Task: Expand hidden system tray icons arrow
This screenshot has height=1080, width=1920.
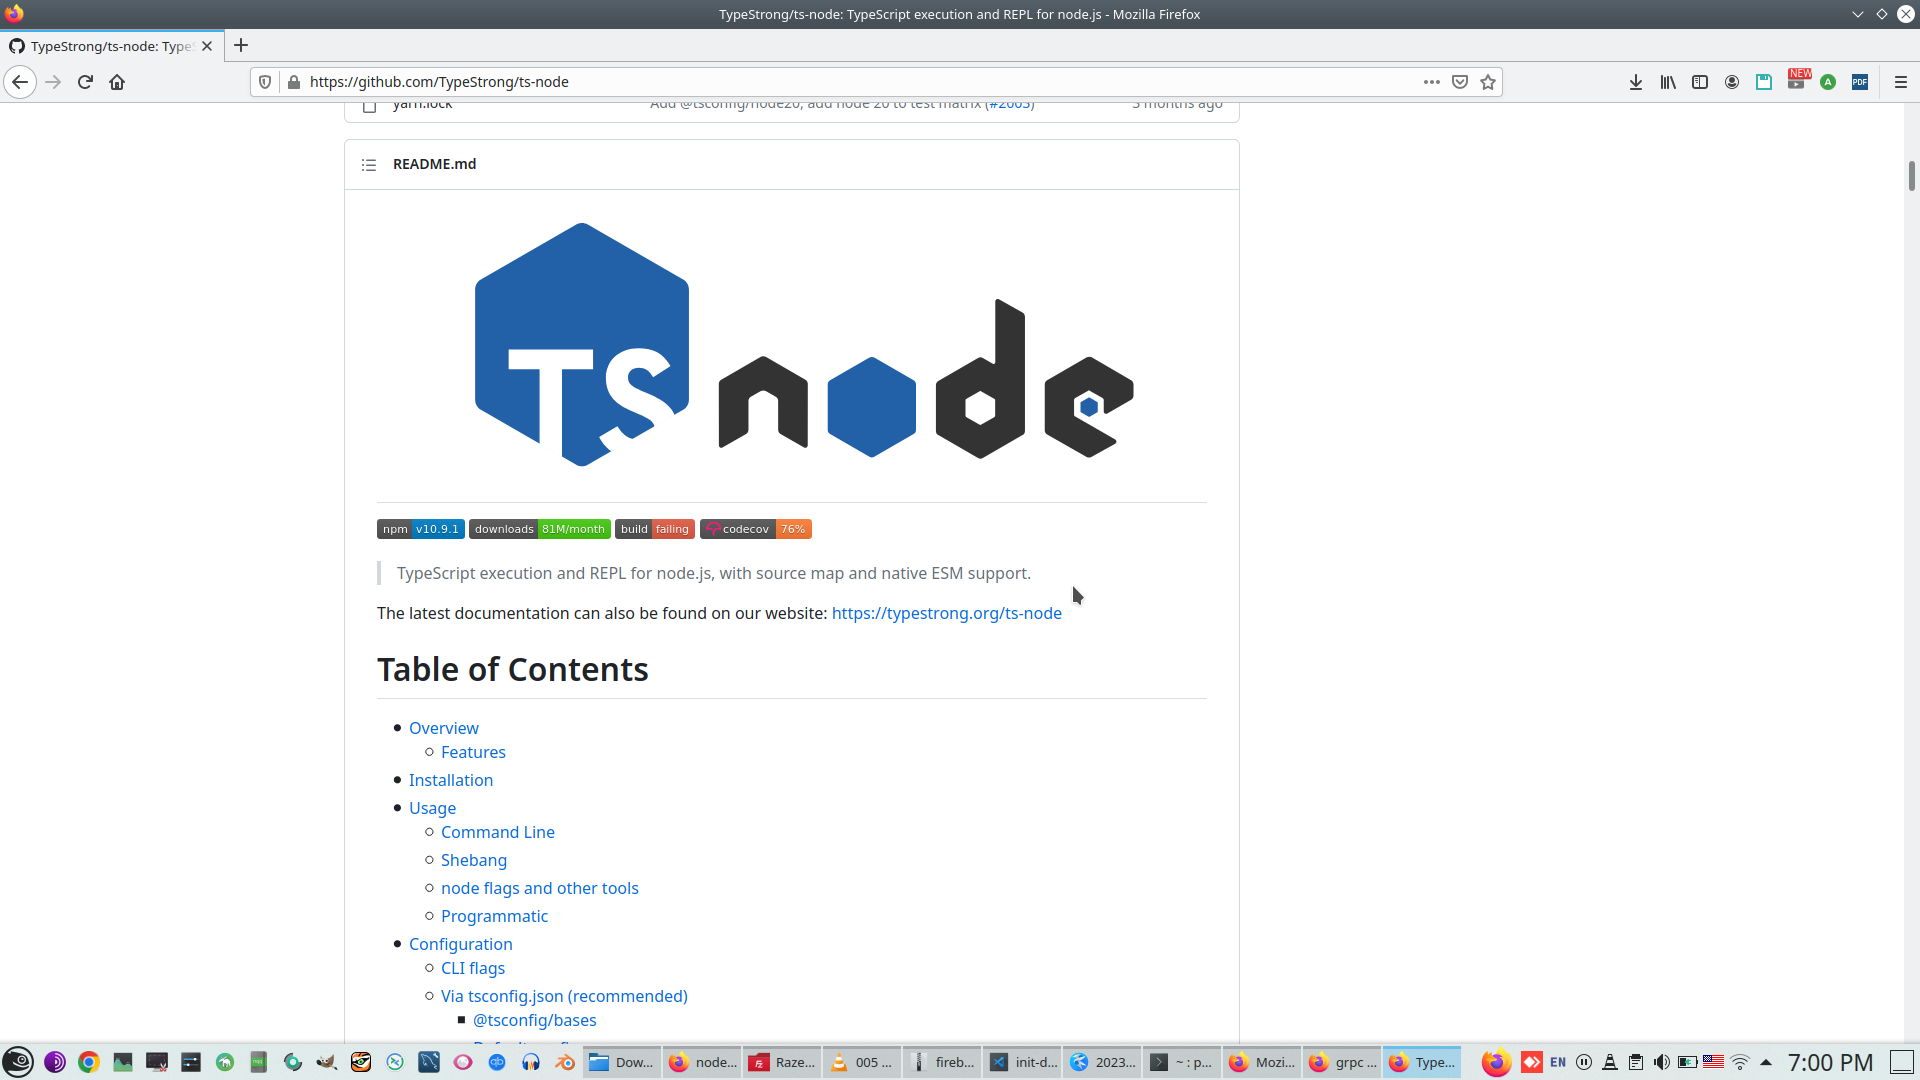Action: pos(1766,1062)
